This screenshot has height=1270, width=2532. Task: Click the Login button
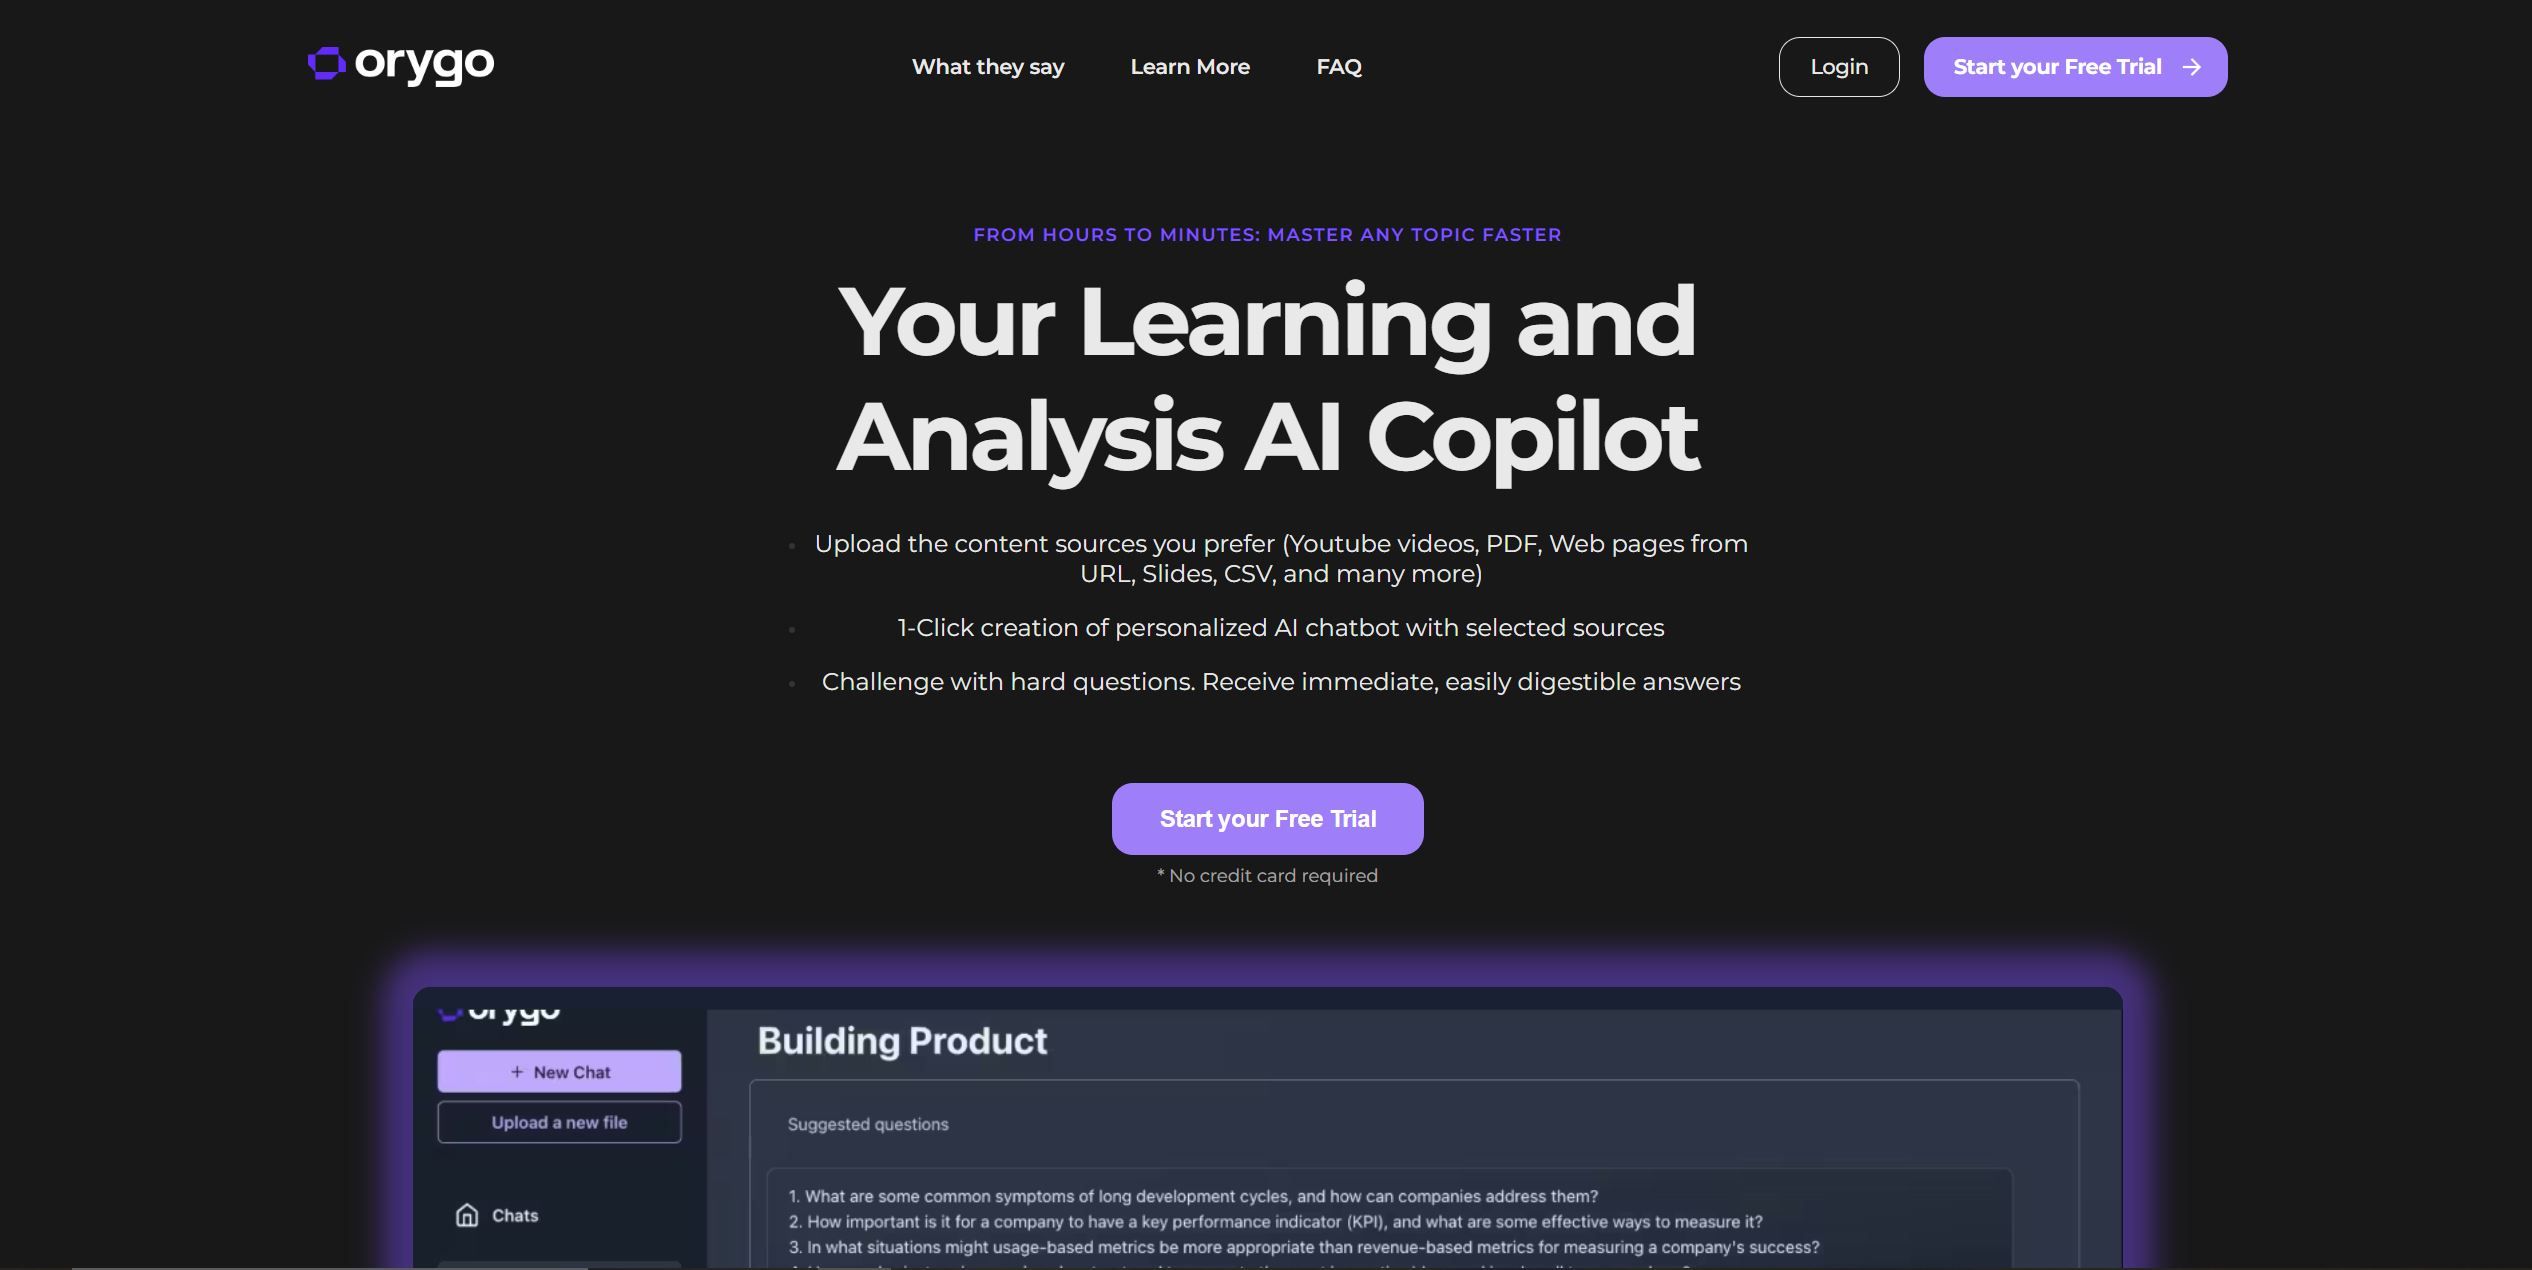pyautogui.click(x=1837, y=66)
